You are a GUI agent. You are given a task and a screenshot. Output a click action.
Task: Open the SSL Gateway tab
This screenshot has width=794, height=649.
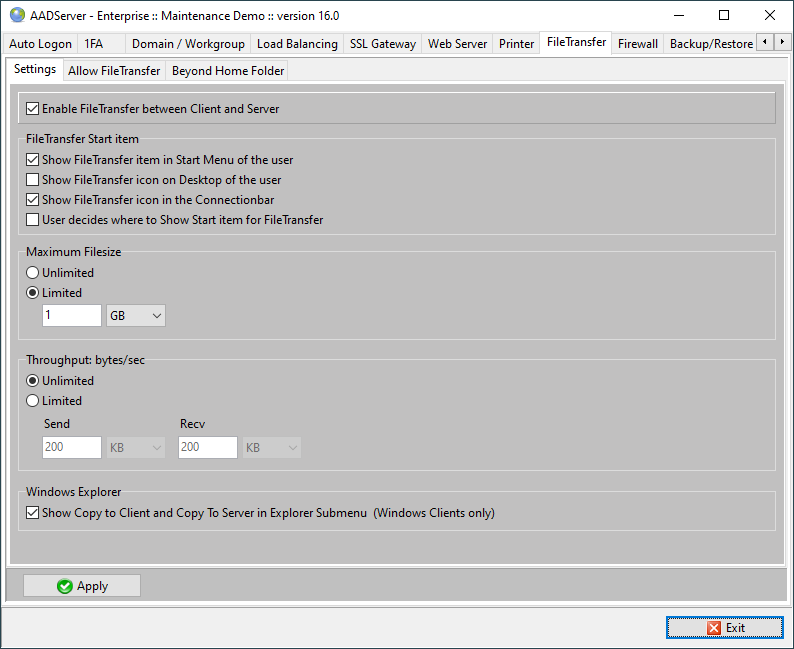(x=382, y=44)
